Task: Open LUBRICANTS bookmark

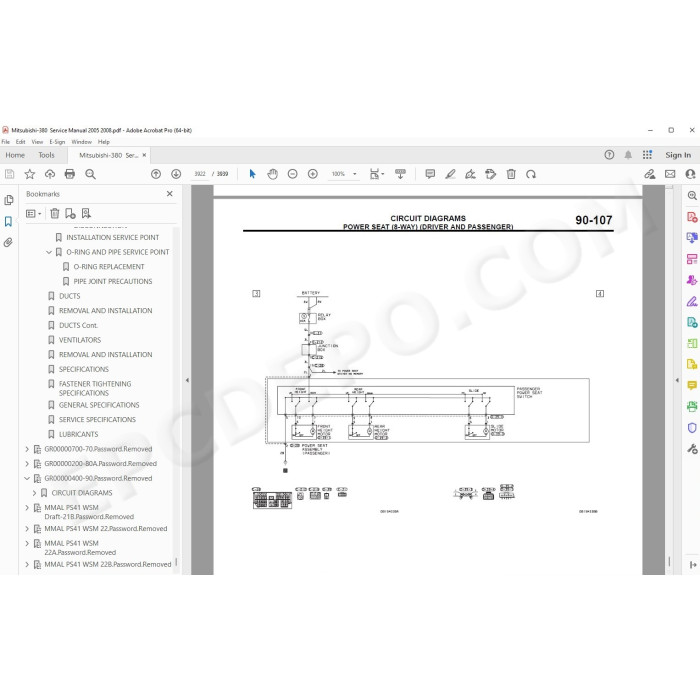Action: pos(79,434)
